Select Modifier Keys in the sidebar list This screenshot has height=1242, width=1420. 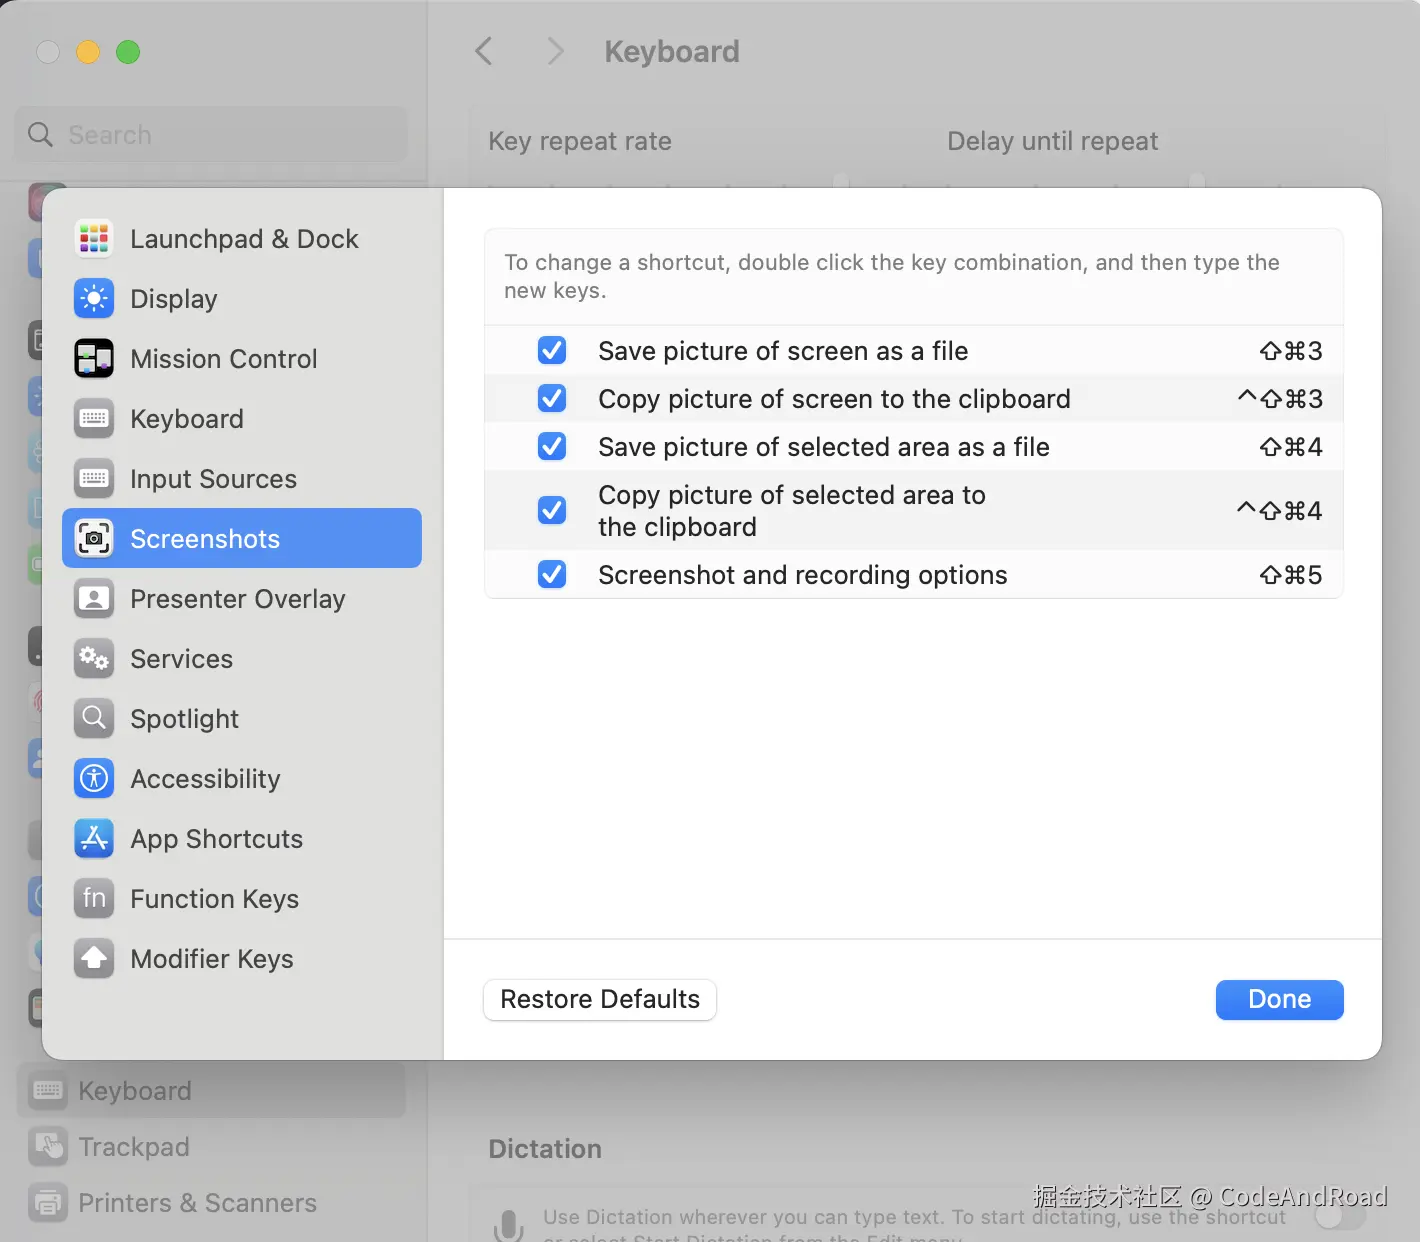211,959
